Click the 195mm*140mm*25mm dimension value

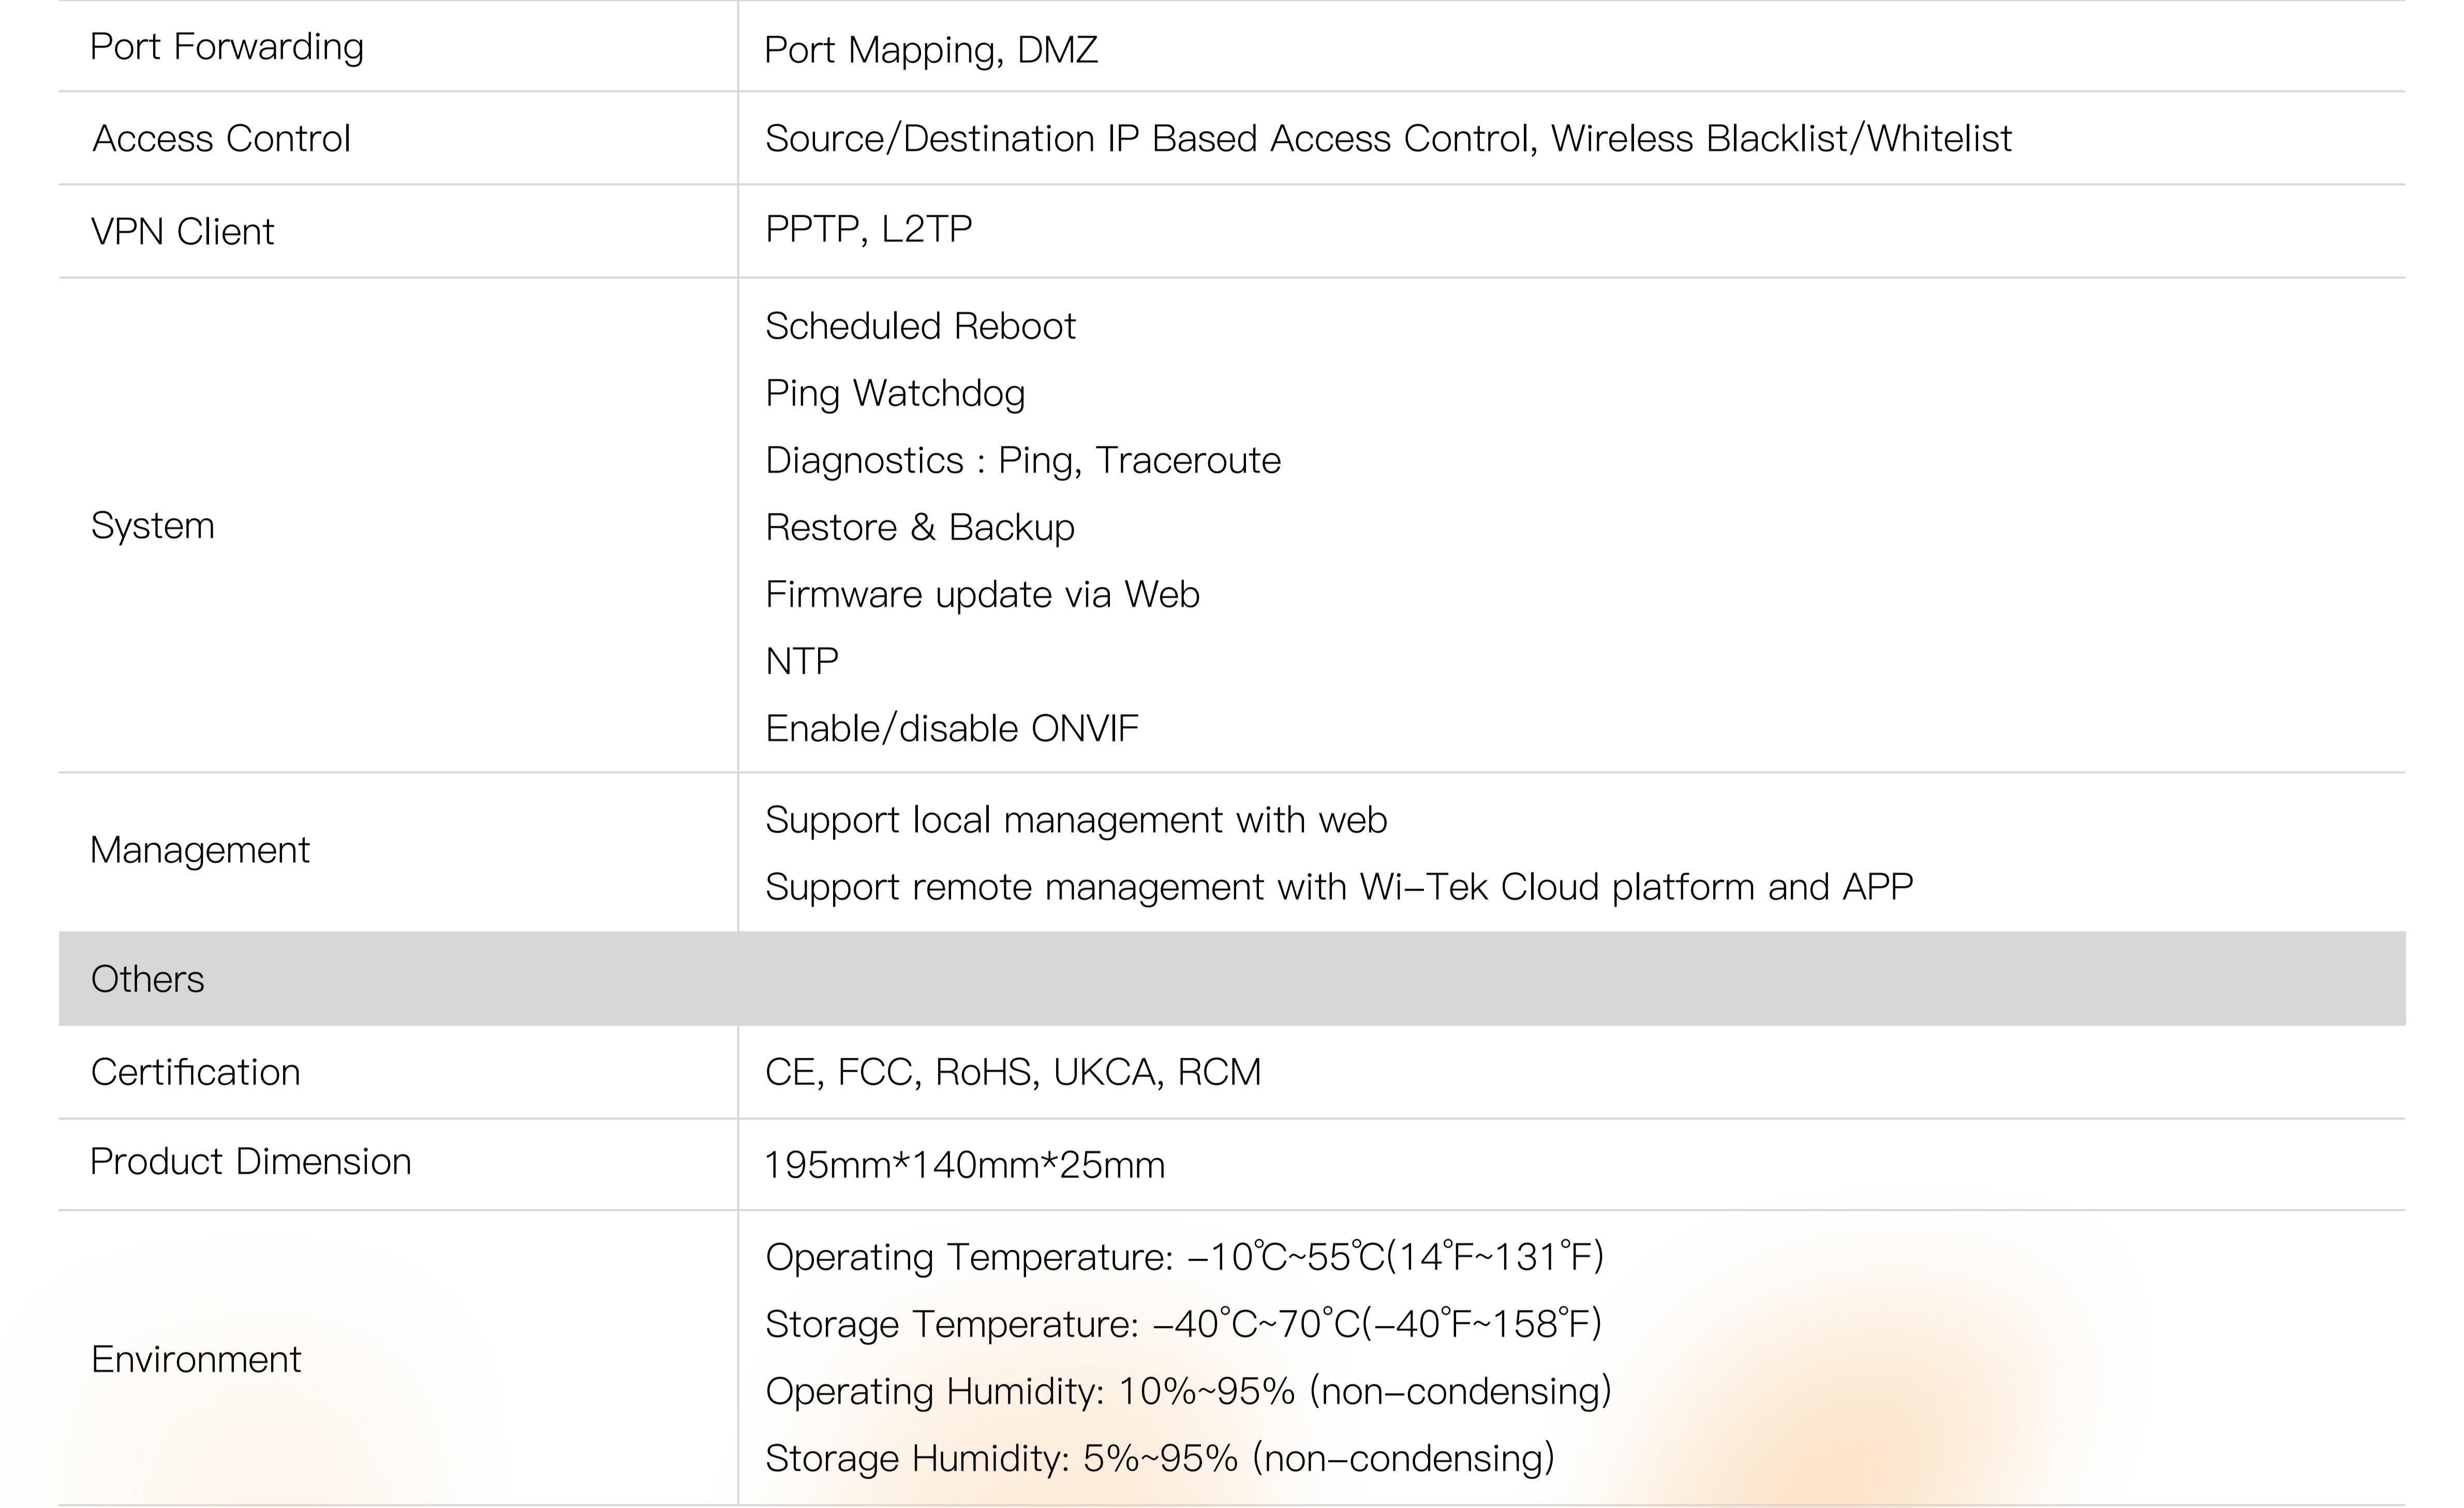pyautogui.click(x=964, y=1165)
